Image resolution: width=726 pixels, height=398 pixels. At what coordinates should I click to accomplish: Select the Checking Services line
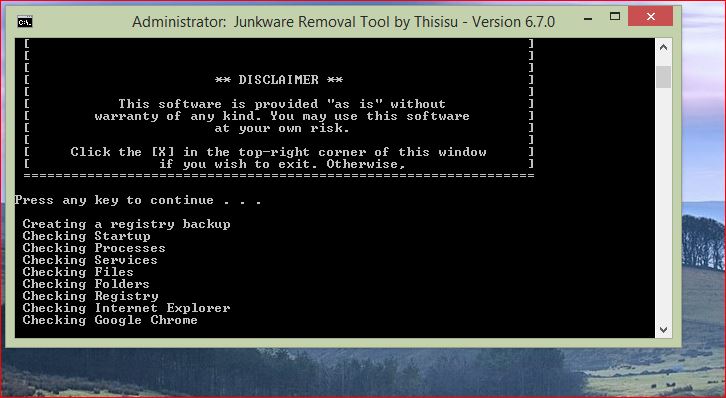point(90,260)
